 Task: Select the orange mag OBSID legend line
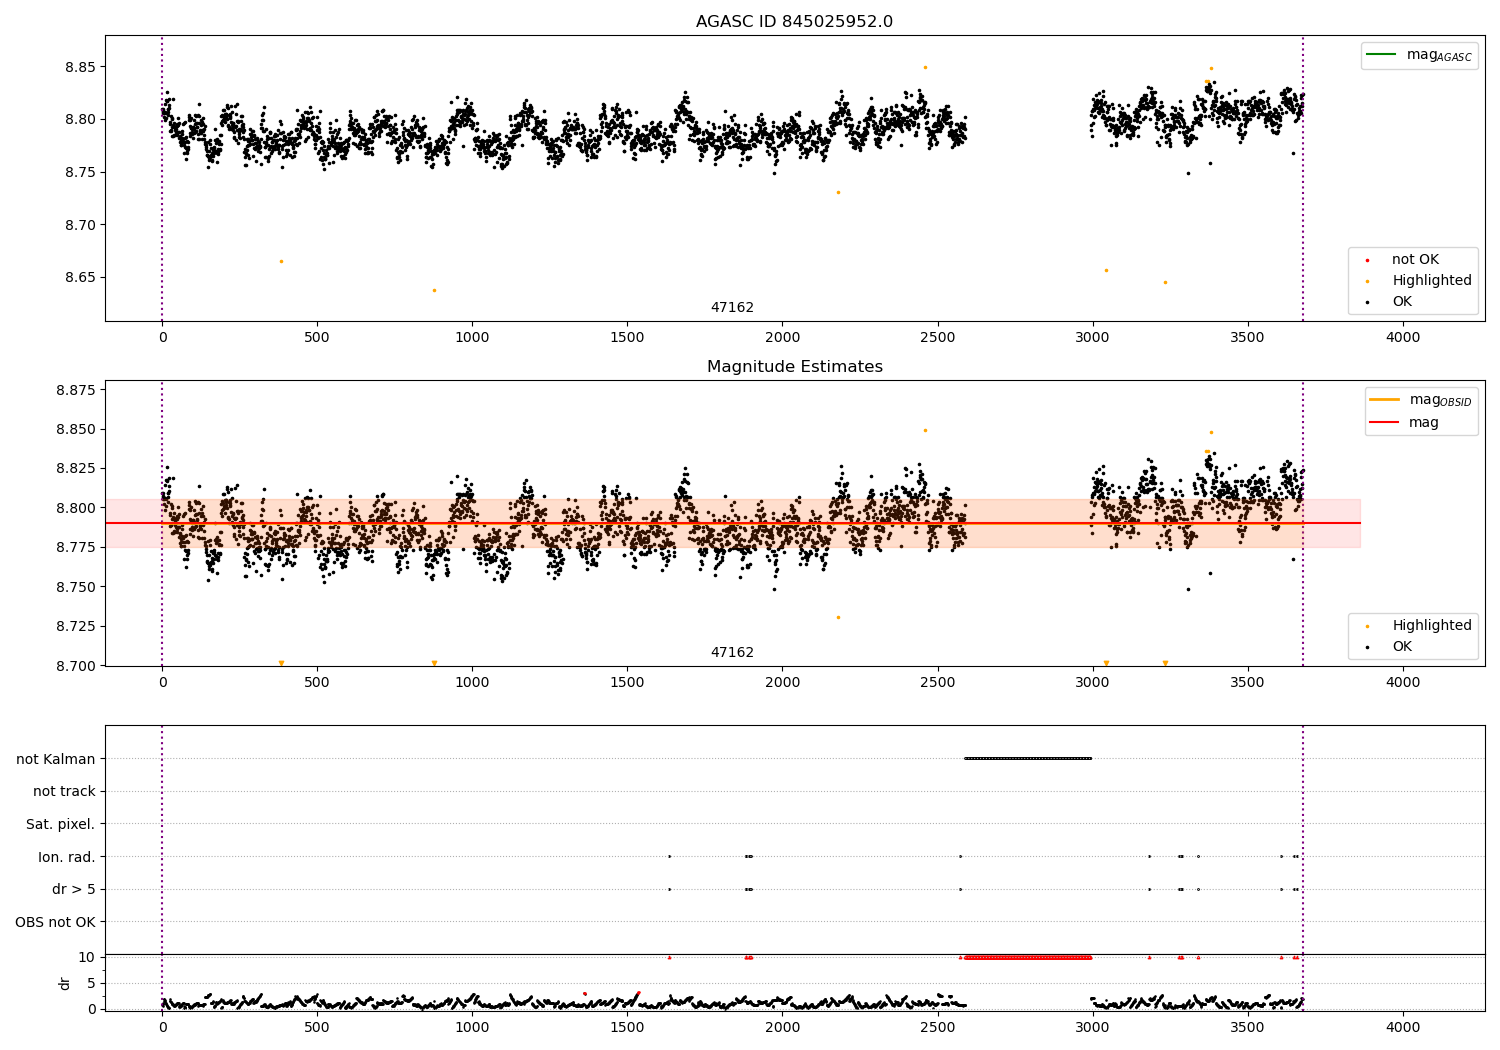coord(1385,400)
